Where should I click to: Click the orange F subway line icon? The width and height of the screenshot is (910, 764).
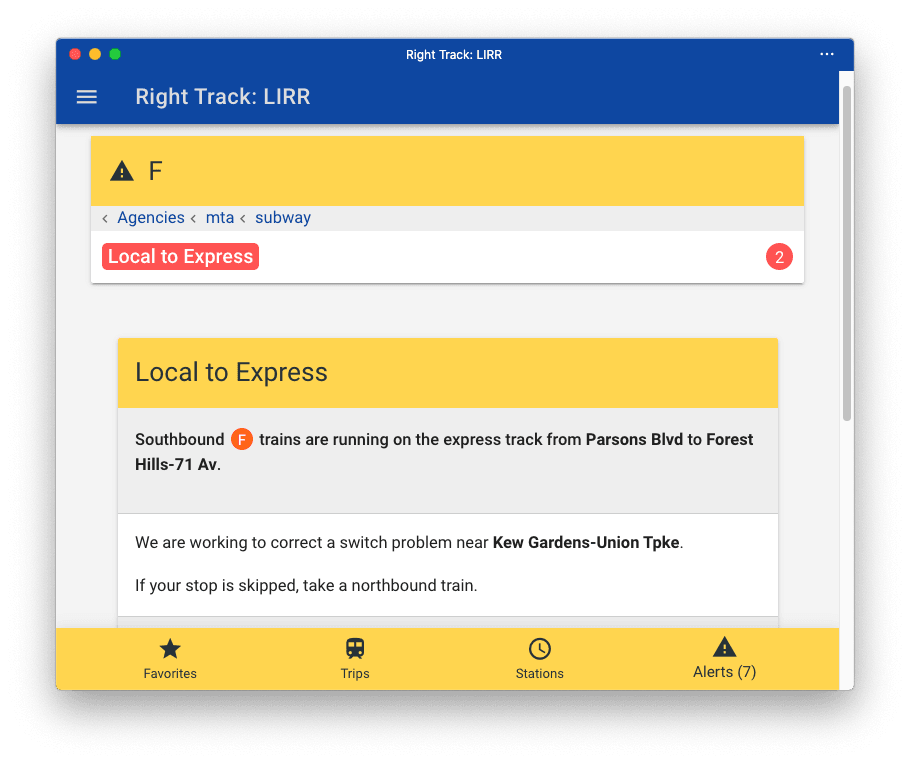[x=240, y=439]
